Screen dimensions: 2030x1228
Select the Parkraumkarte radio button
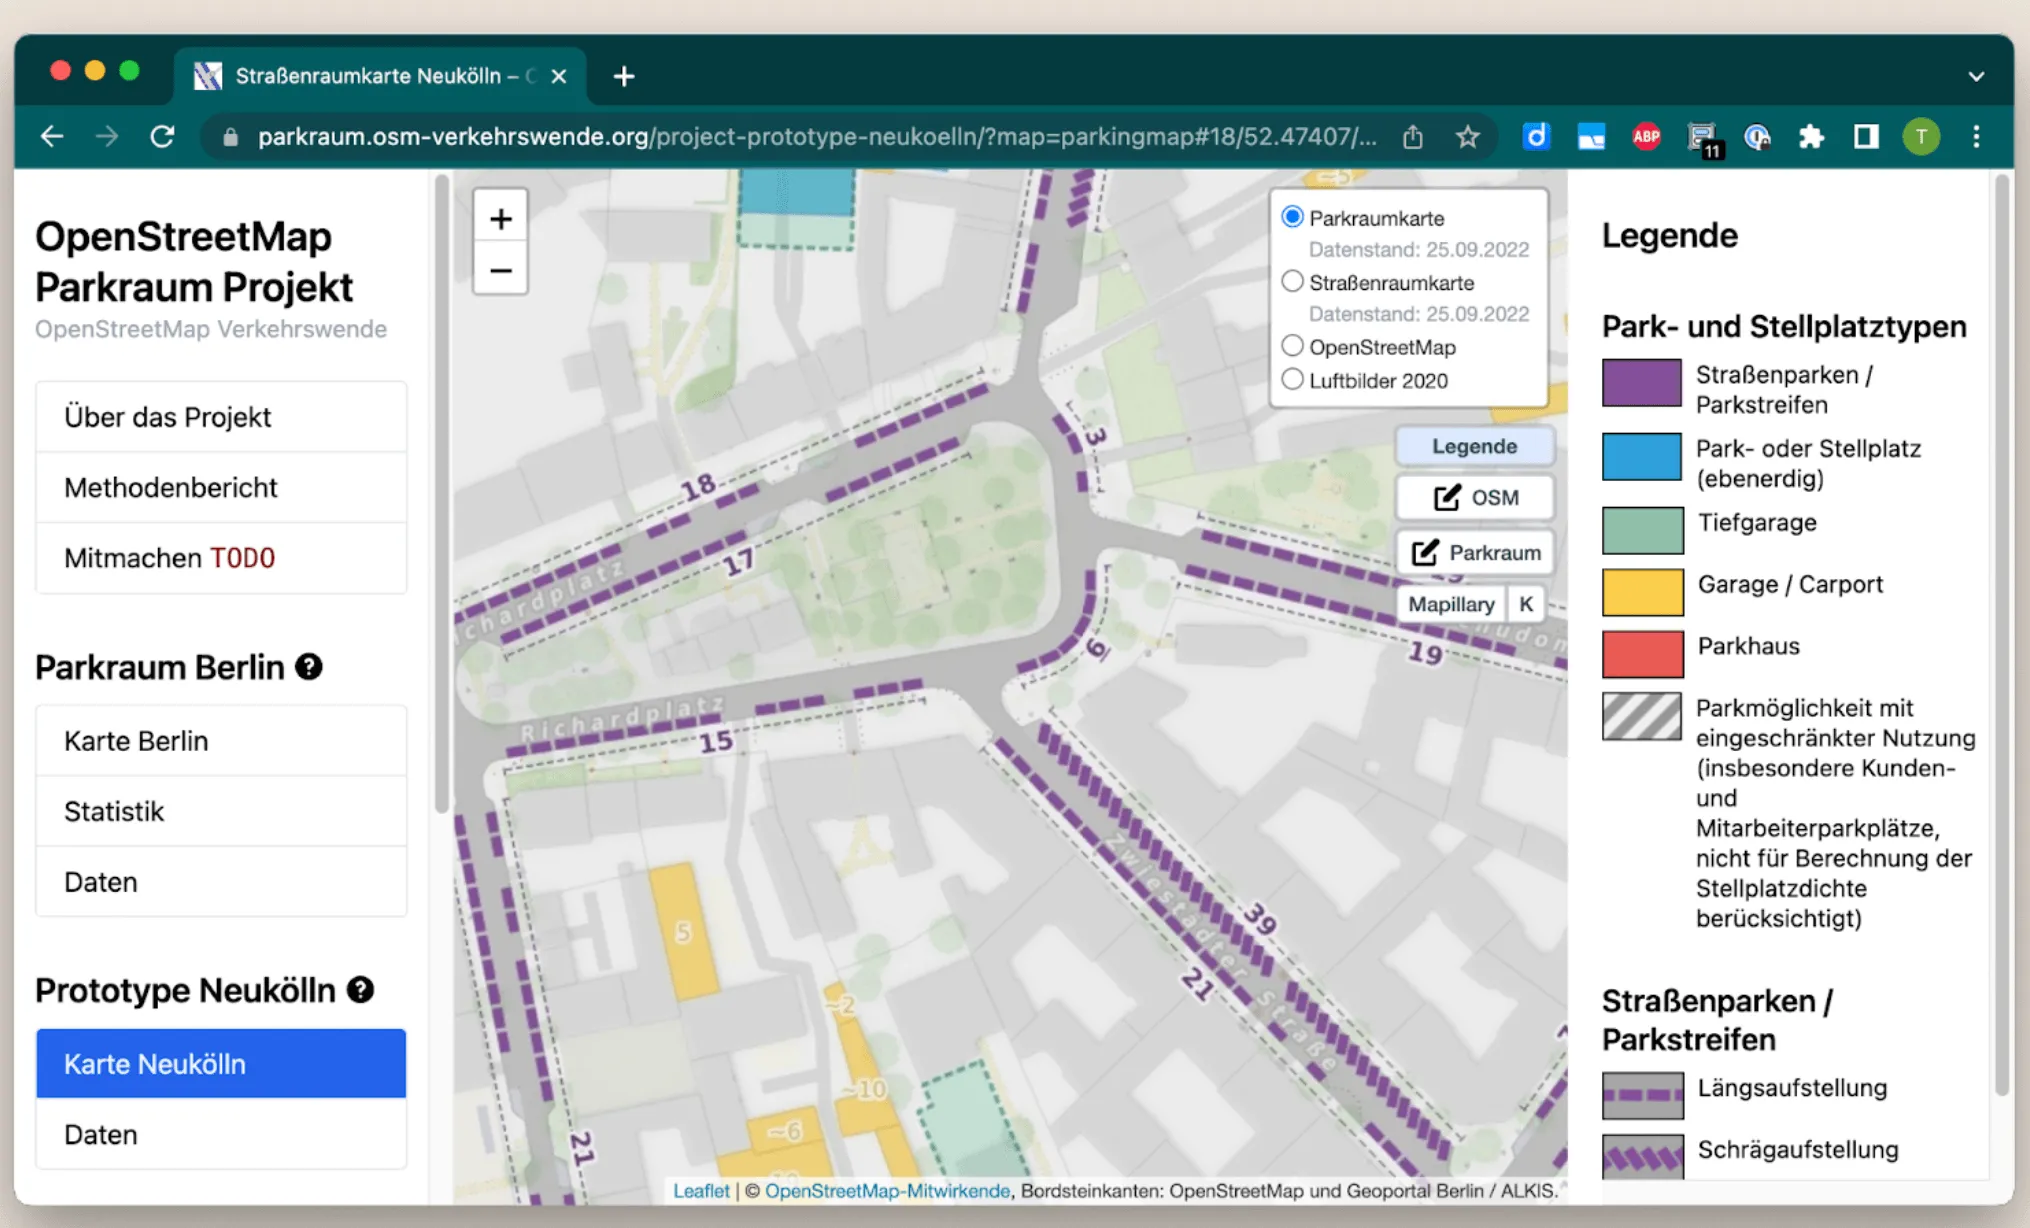click(x=1292, y=217)
